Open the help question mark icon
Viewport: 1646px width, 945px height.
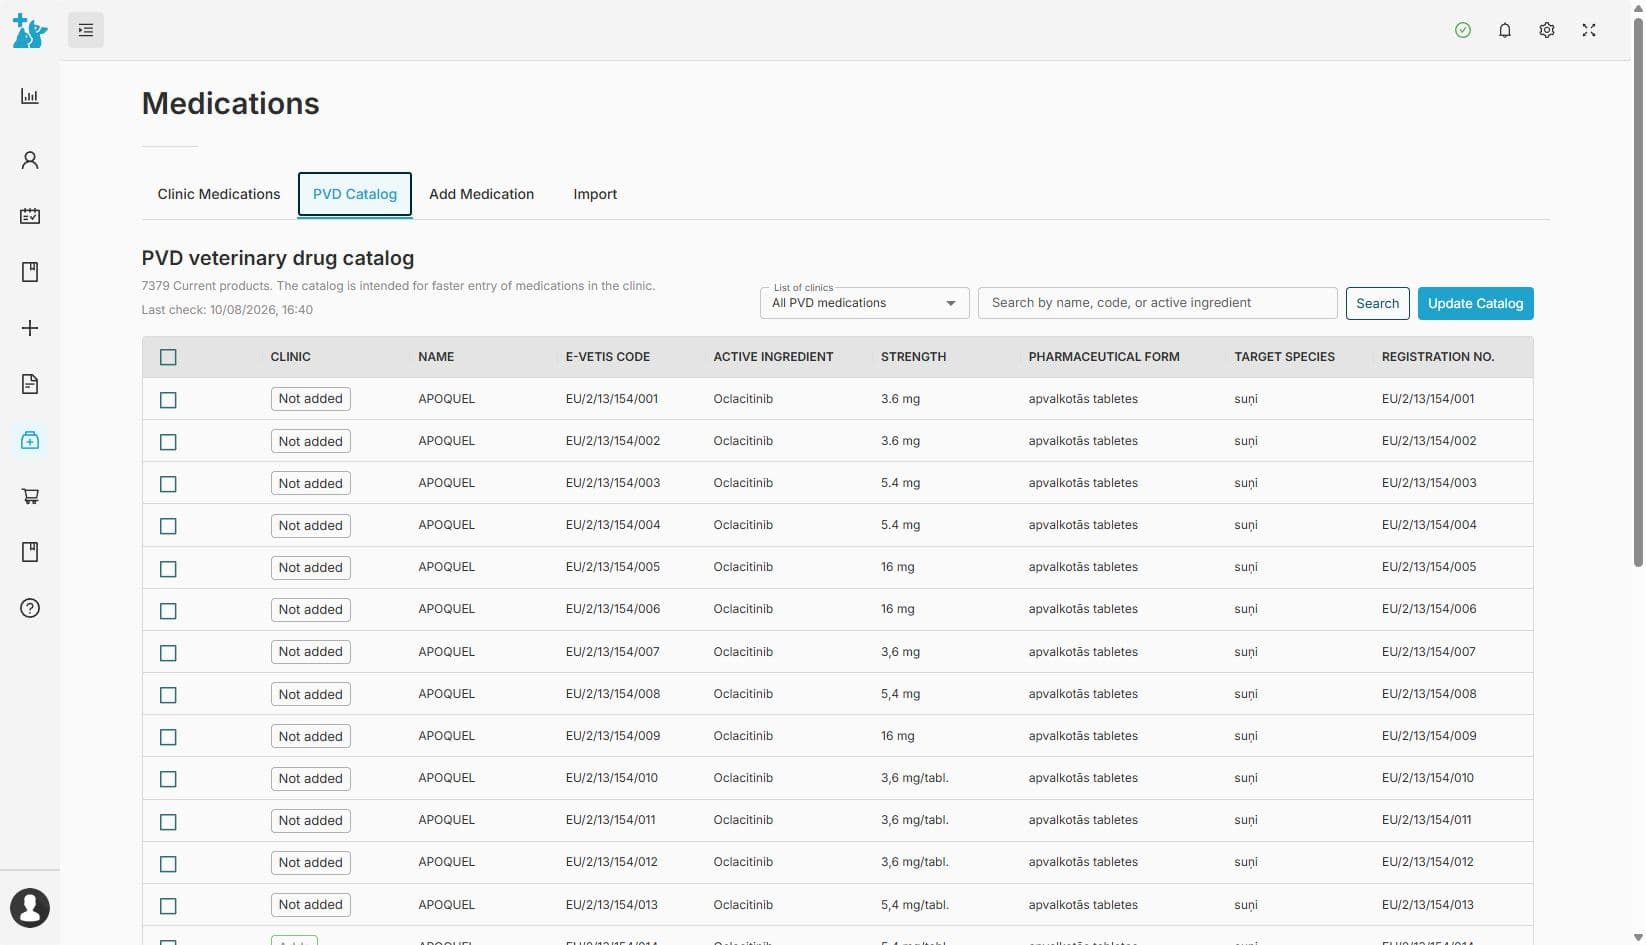[x=30, y=608]
